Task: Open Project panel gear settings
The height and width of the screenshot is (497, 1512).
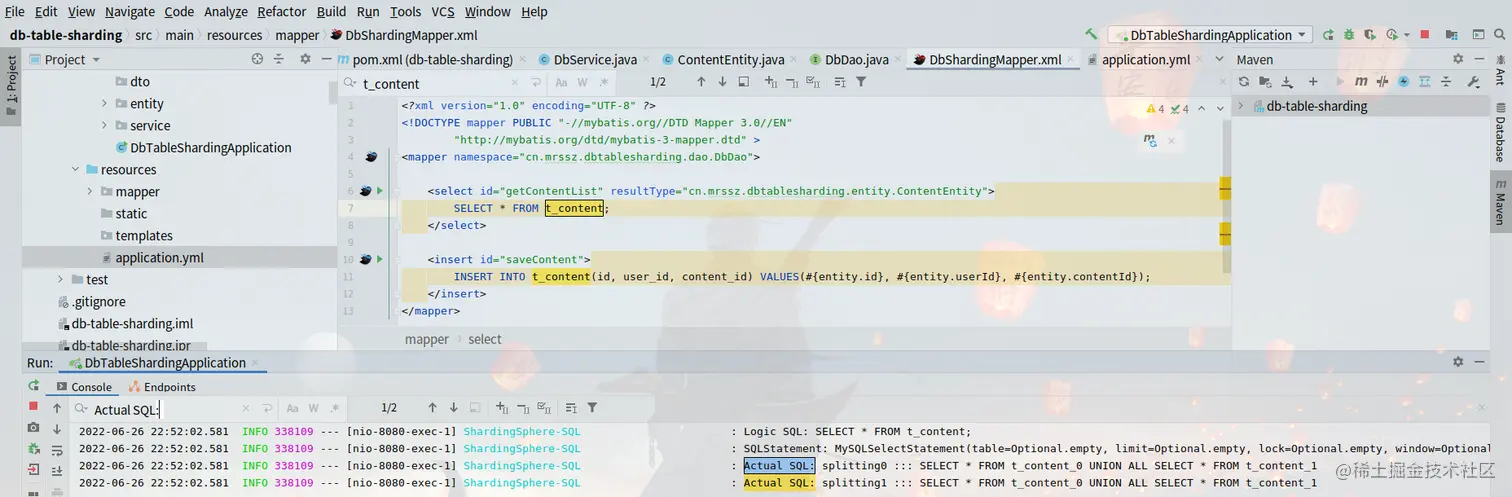Action: click(305, 59)
